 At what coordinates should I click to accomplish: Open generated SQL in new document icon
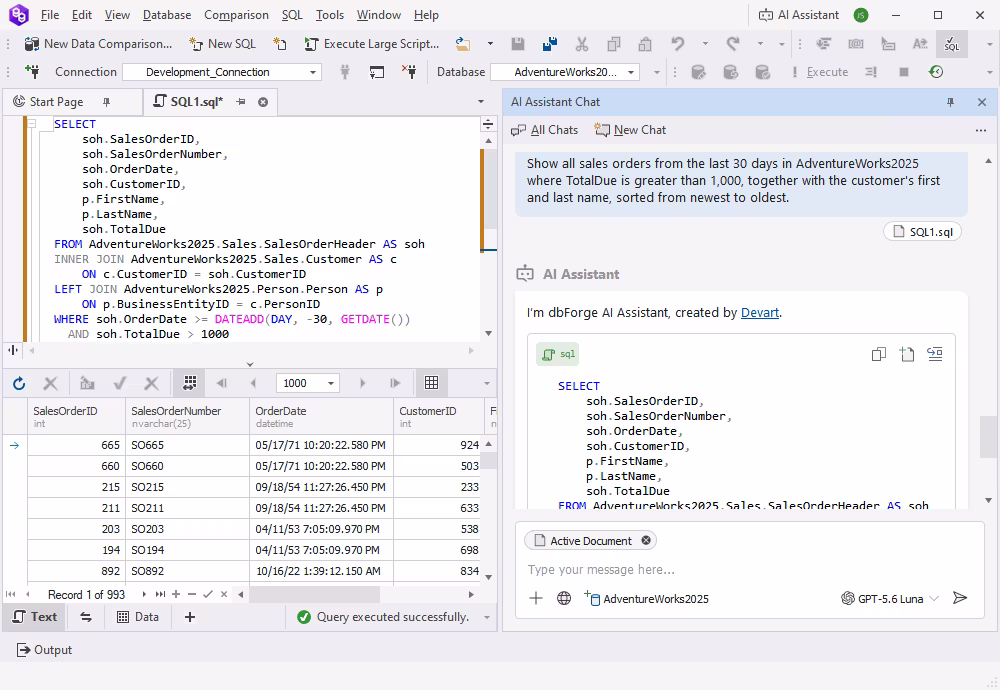click(x=907, y=354)
